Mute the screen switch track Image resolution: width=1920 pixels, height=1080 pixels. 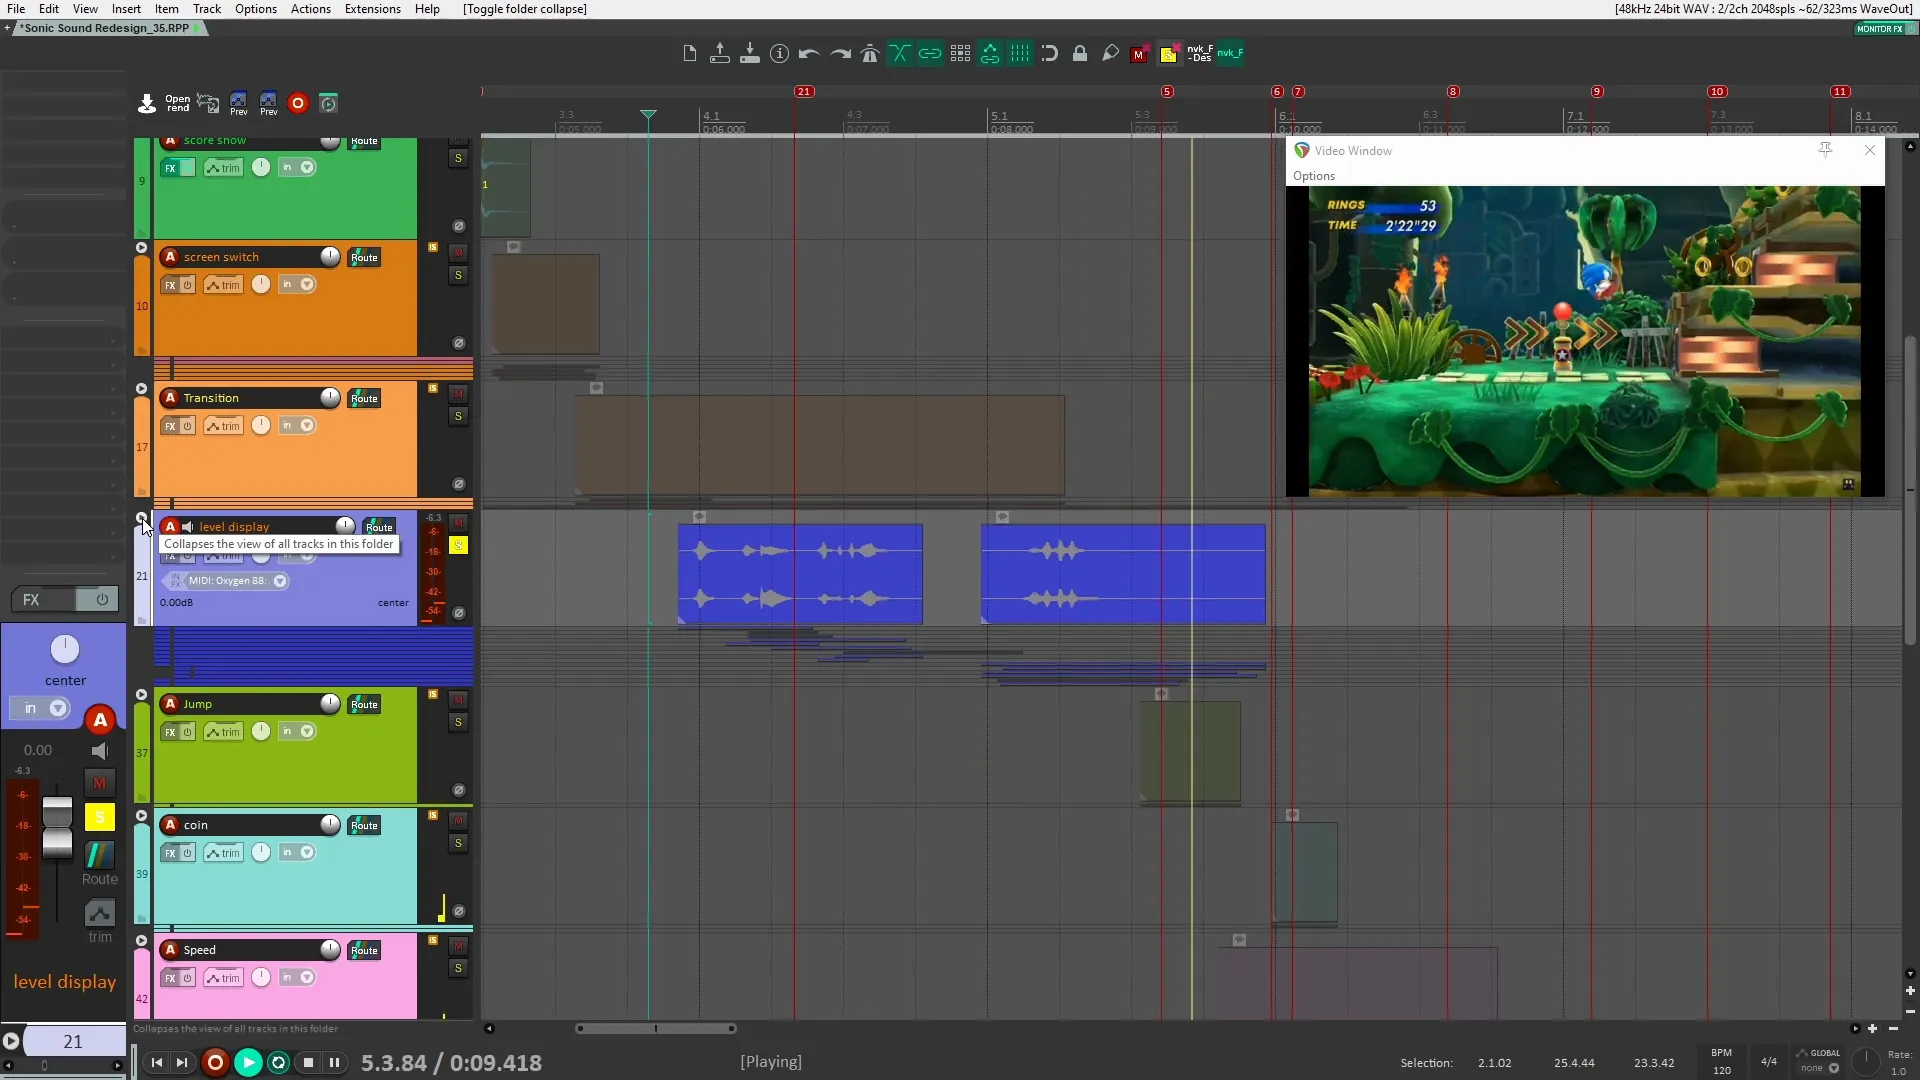click(x=458, y=253)
